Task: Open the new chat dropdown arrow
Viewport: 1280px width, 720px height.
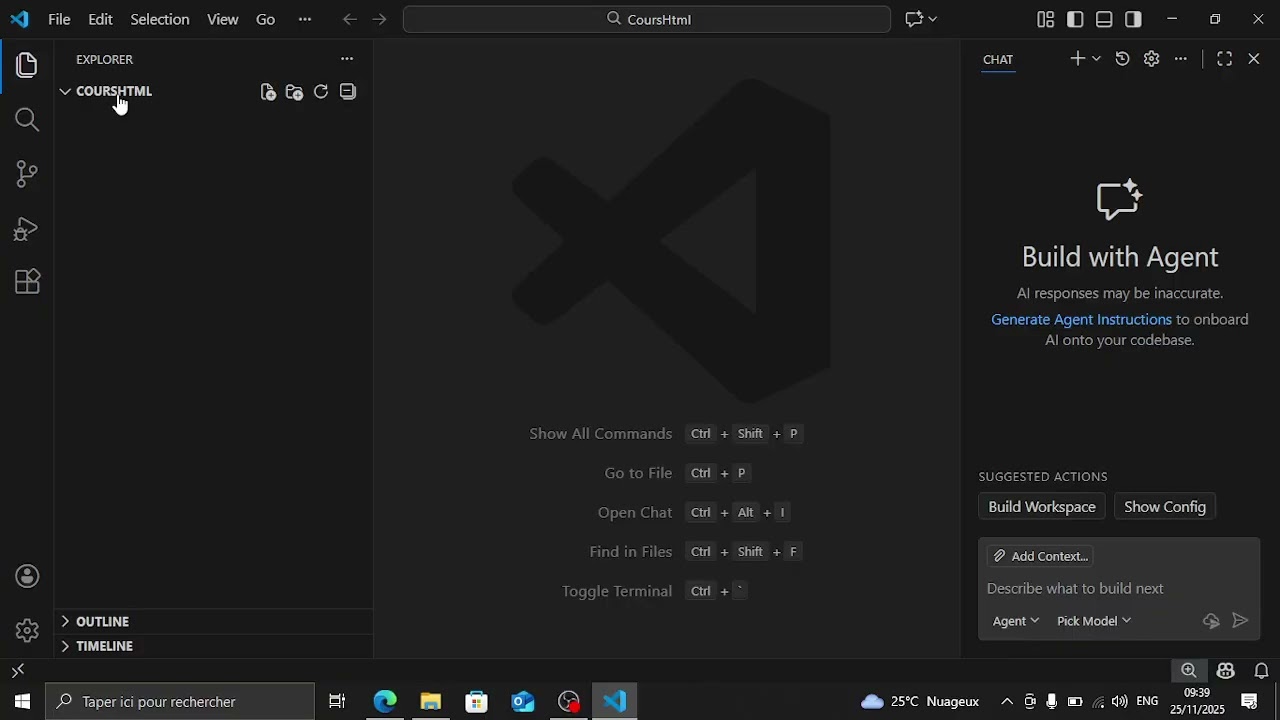Action: pyautogui.click(x=1096, y=59)
